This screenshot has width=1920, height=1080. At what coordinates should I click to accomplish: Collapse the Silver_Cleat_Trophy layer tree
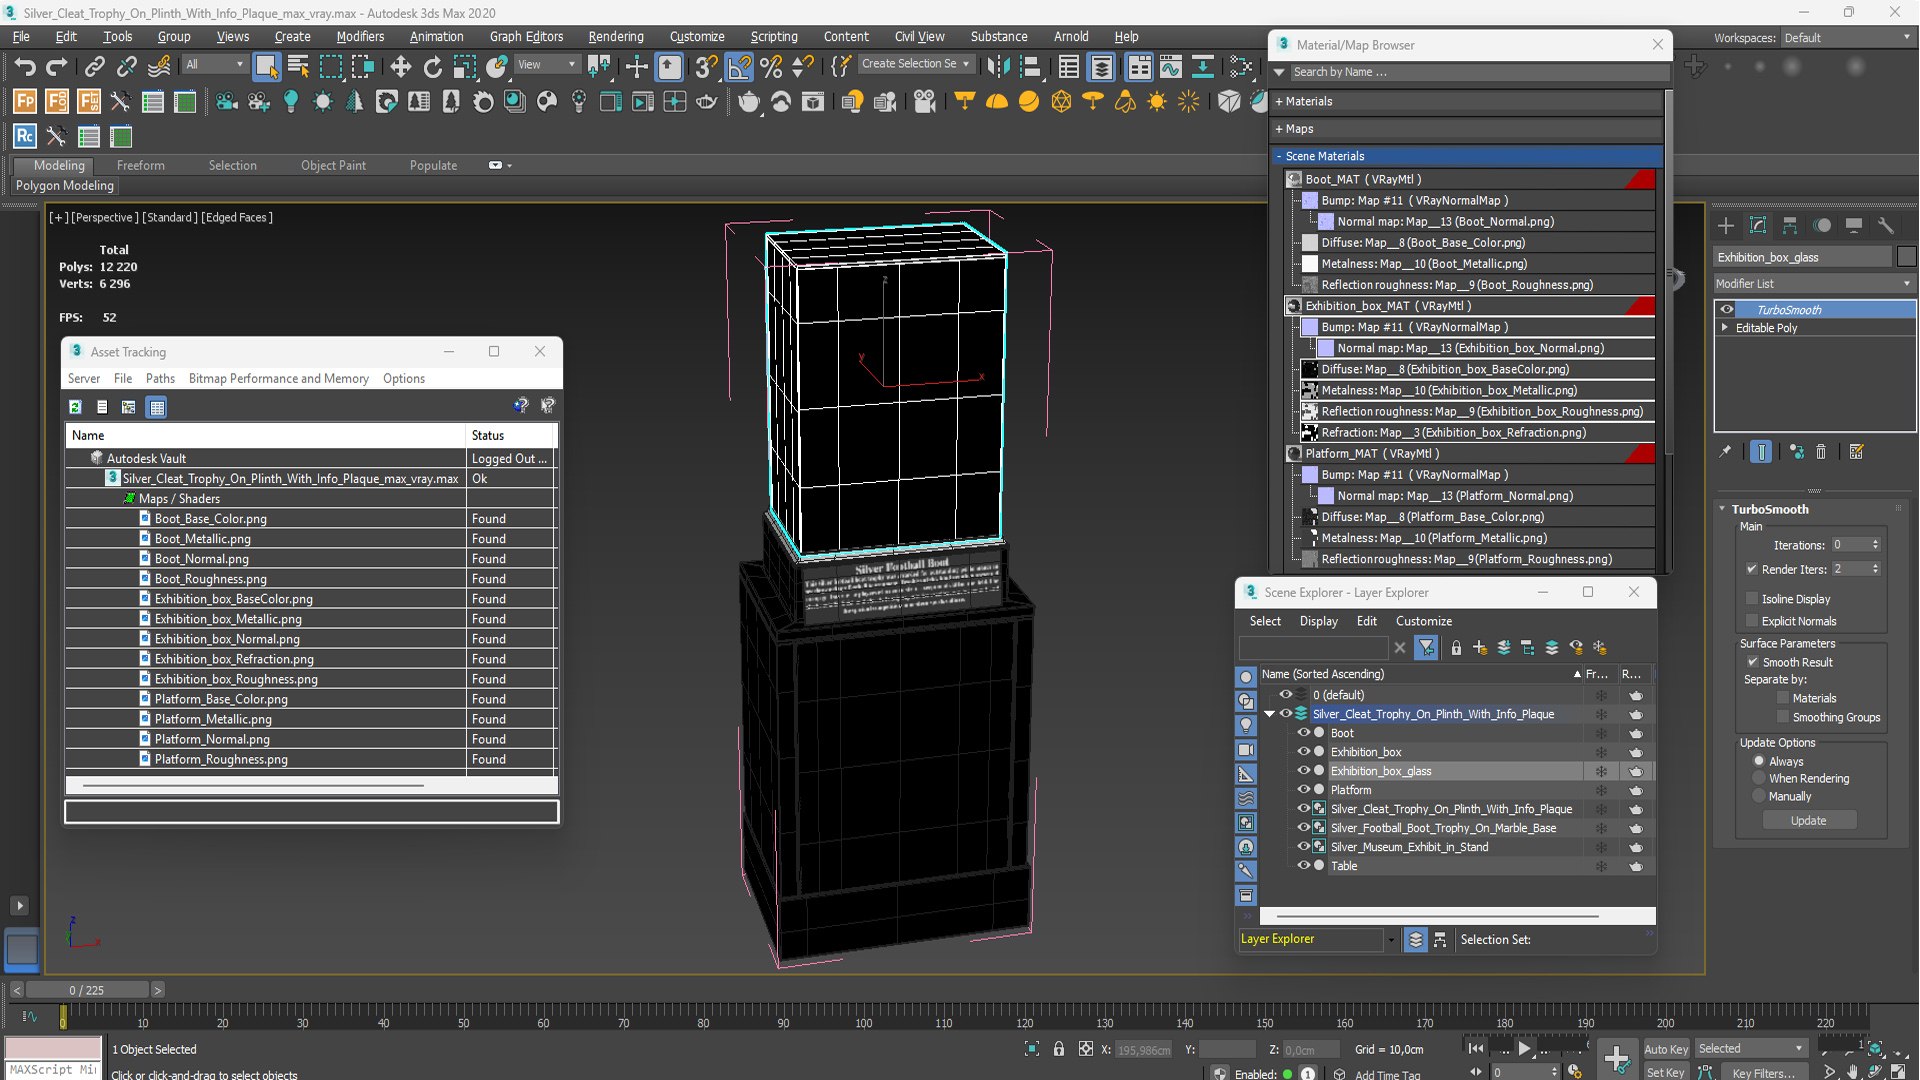coord(1270,714)
